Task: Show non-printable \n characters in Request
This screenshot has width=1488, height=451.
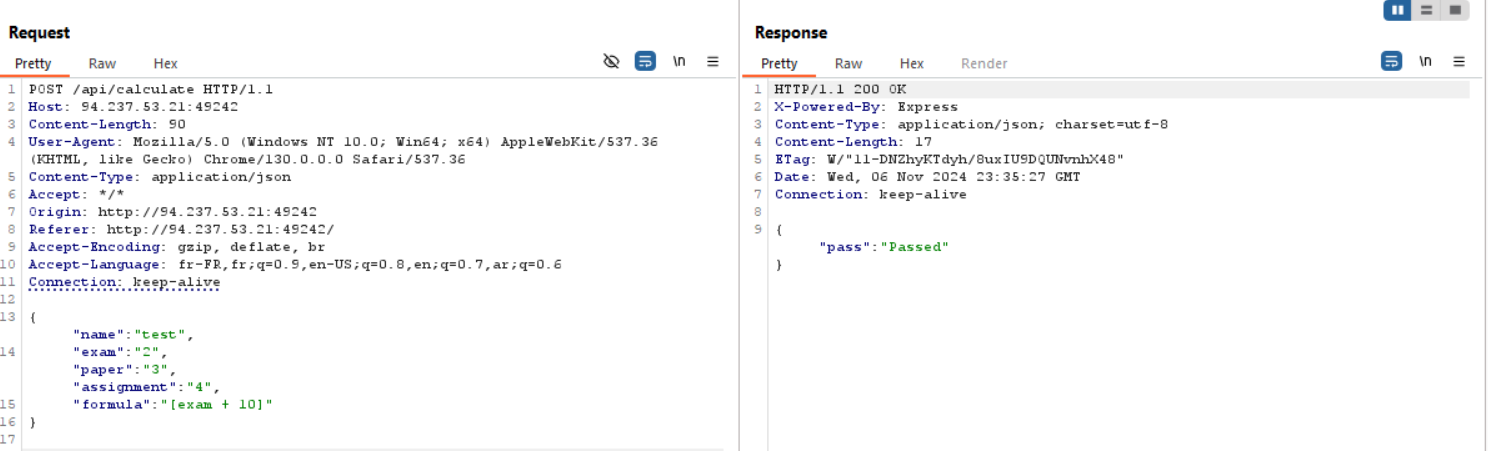Action: 679,62
